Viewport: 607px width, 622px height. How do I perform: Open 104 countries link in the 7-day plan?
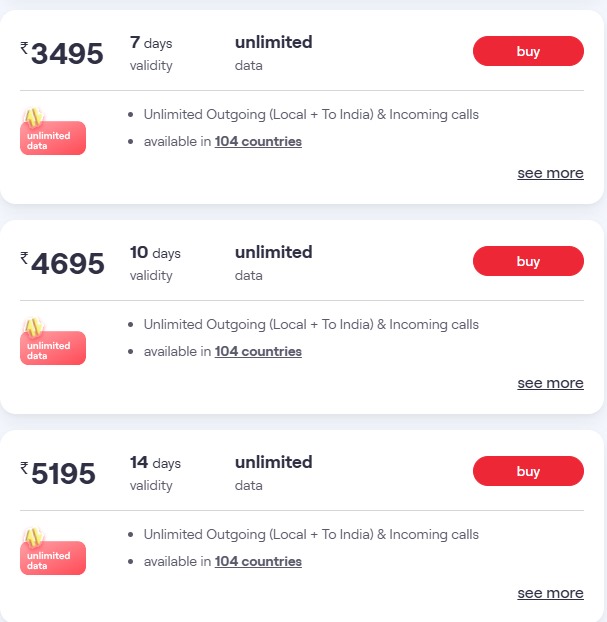pos(258,141)
